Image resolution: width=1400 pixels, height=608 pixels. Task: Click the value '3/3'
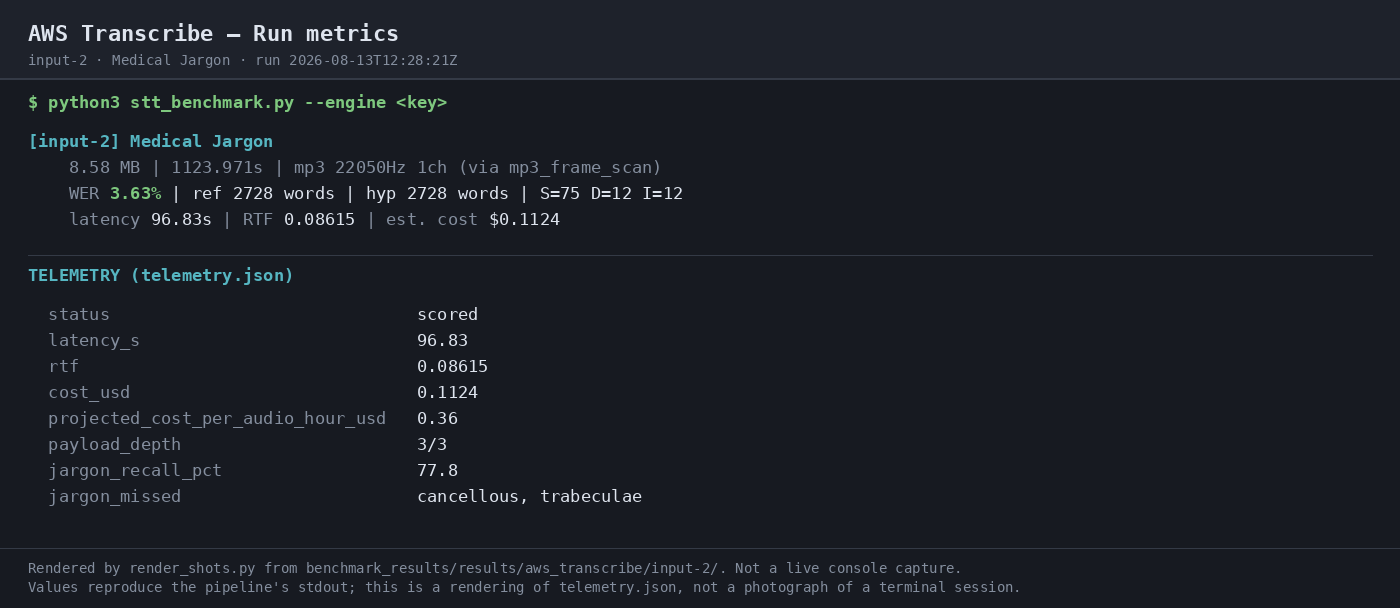click(432, 445)
